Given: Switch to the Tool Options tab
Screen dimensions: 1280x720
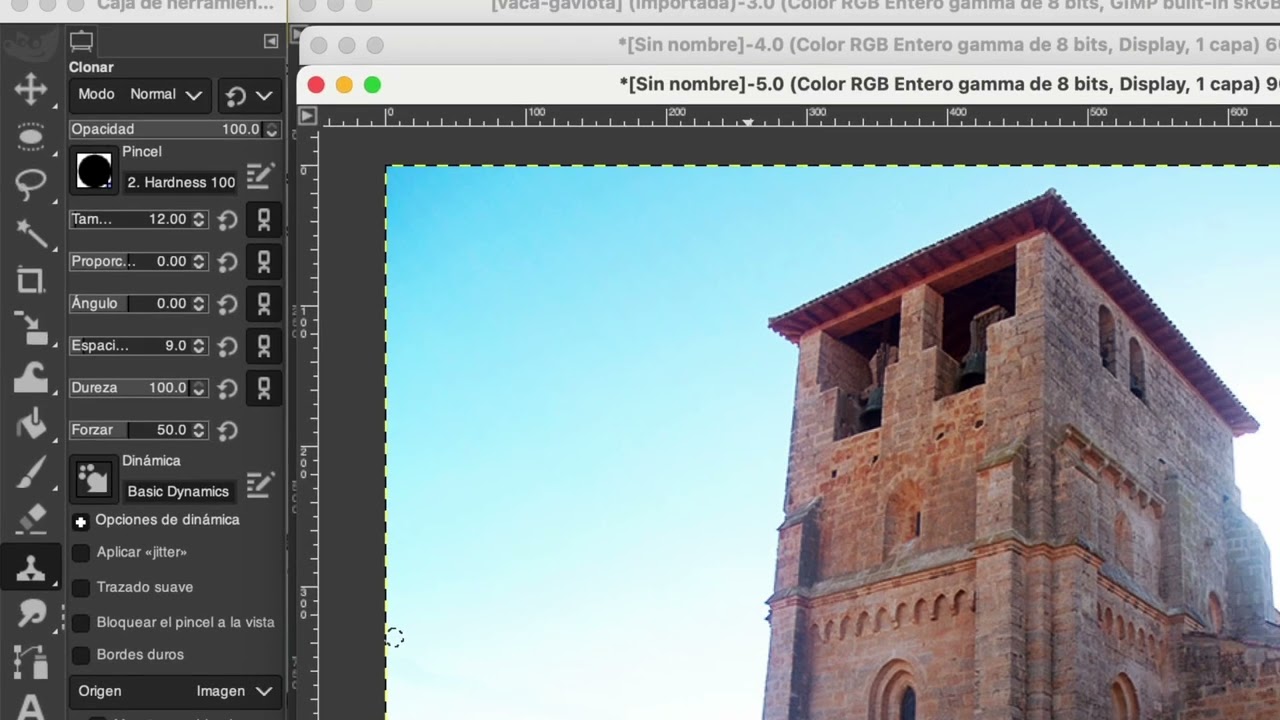Looking at the screenshot, I should pos(81,41).
